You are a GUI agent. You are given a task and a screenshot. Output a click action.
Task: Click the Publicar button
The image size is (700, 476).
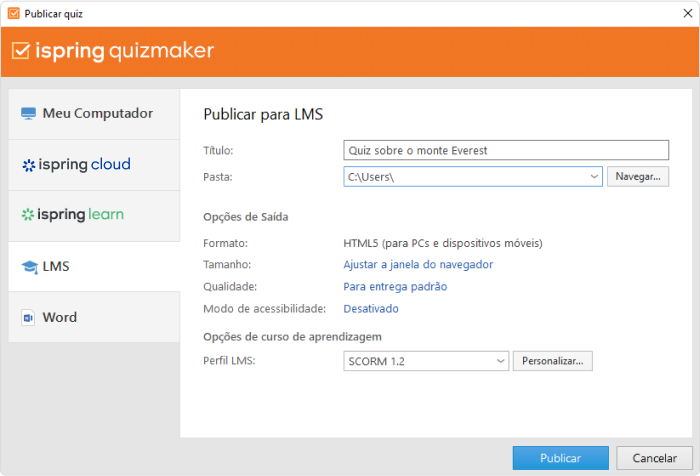coord(561,458)
